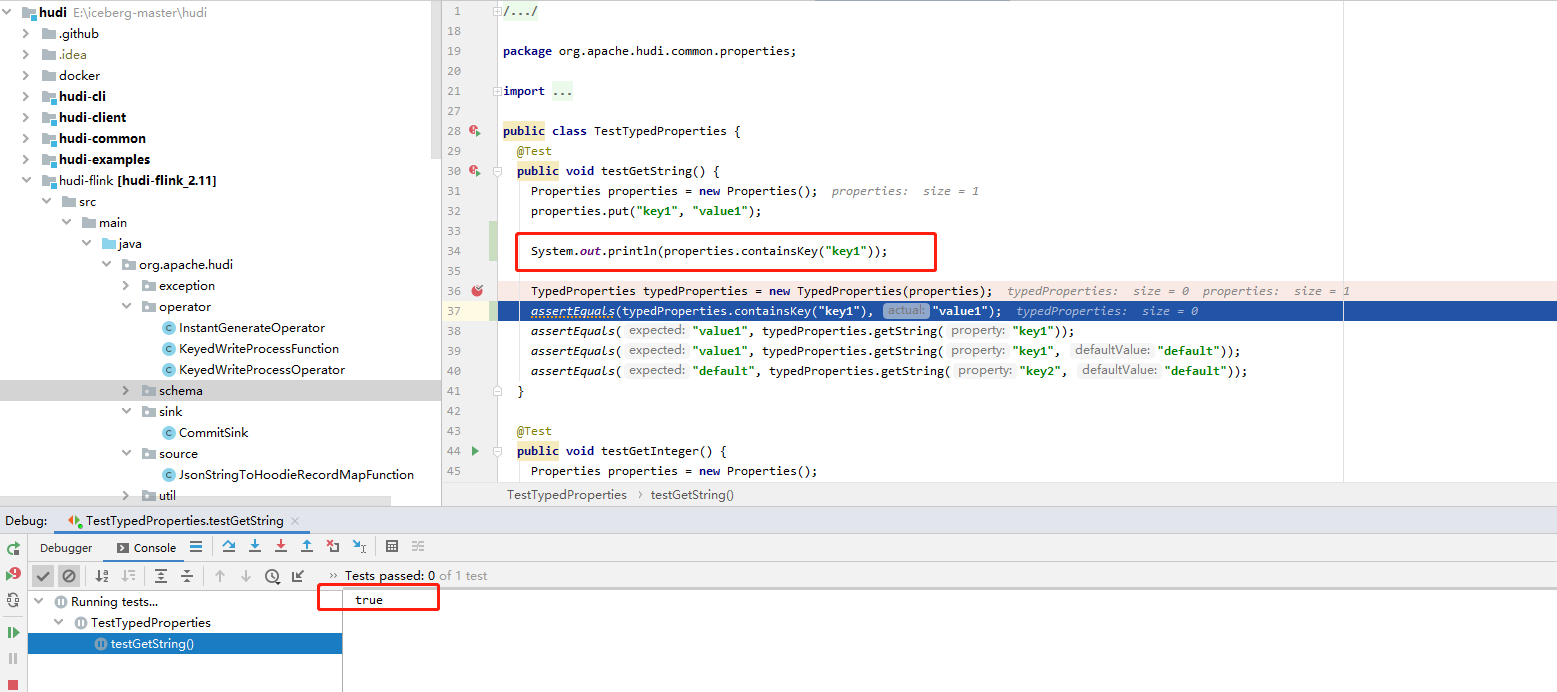Select the hudi-examples module
Screen dimensions: 1557x692
point(104,160)
